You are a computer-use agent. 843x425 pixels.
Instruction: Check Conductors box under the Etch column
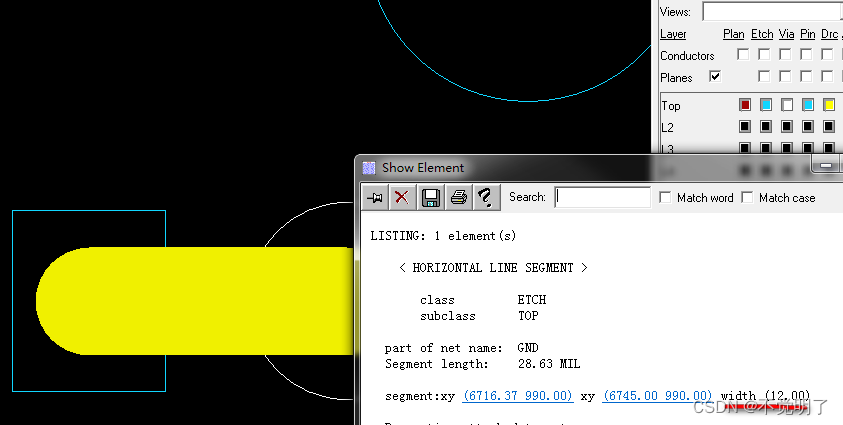coord(764,54)
